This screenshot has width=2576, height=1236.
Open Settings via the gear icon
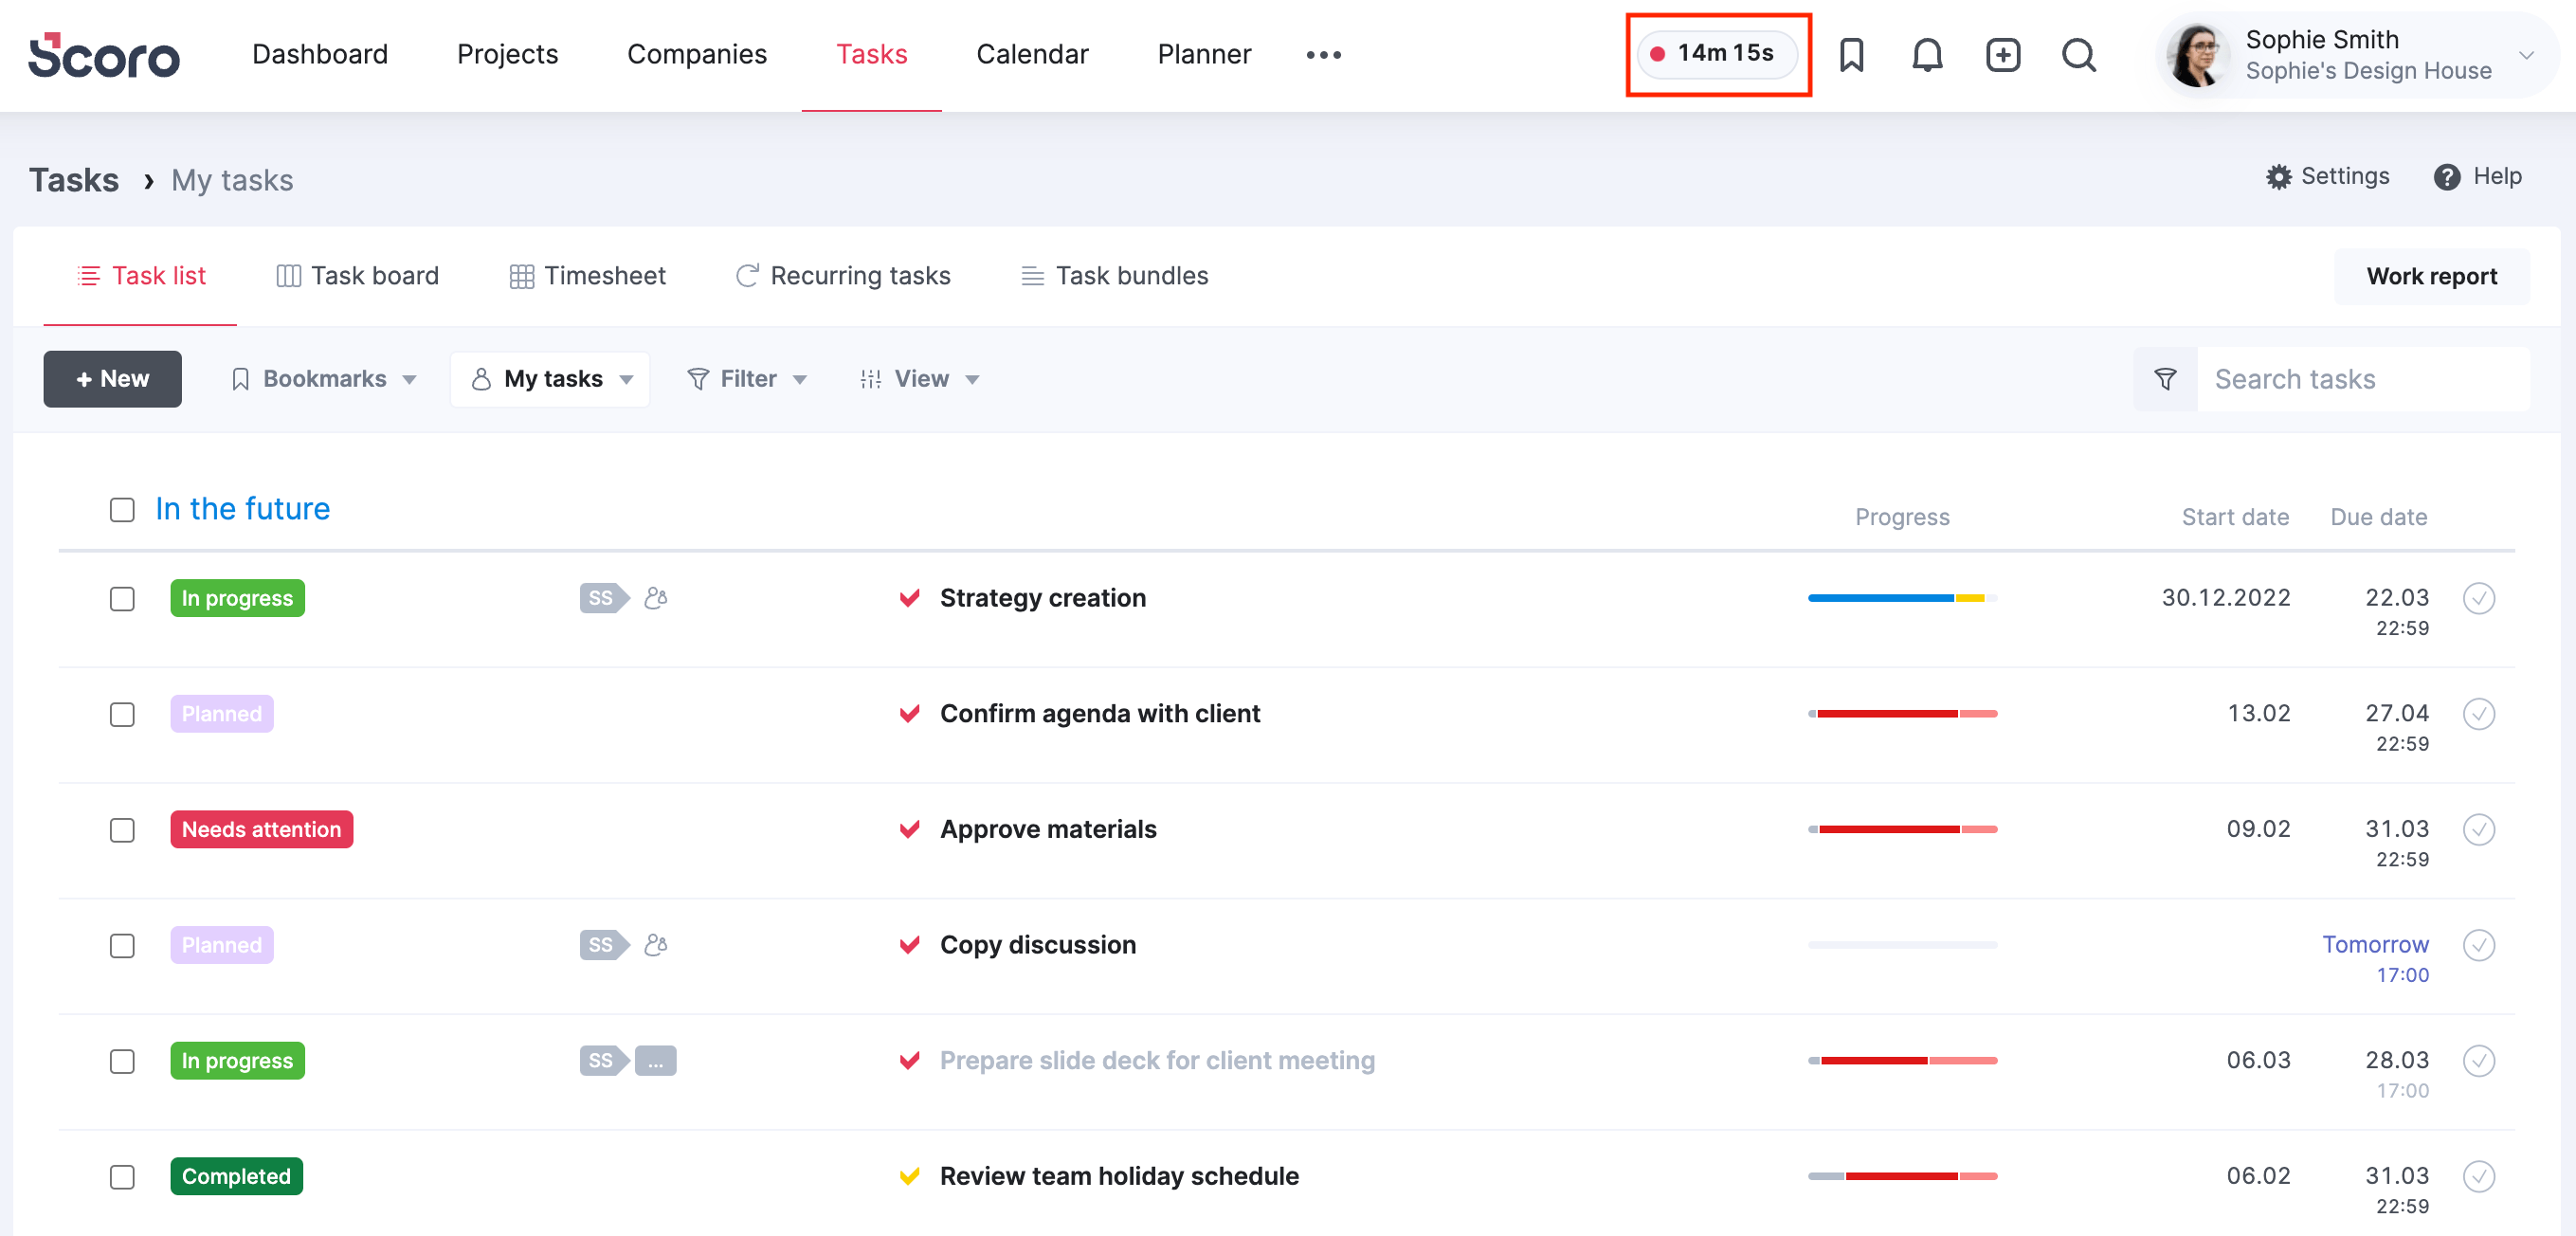[2327, 176]
